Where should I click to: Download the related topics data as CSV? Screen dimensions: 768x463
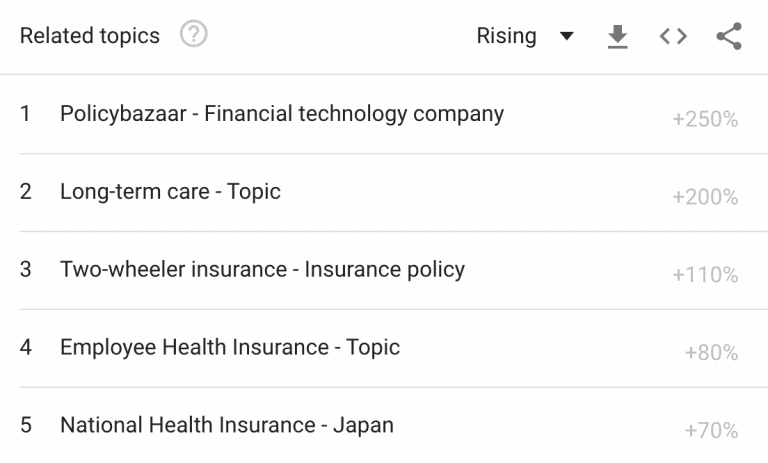617,36
